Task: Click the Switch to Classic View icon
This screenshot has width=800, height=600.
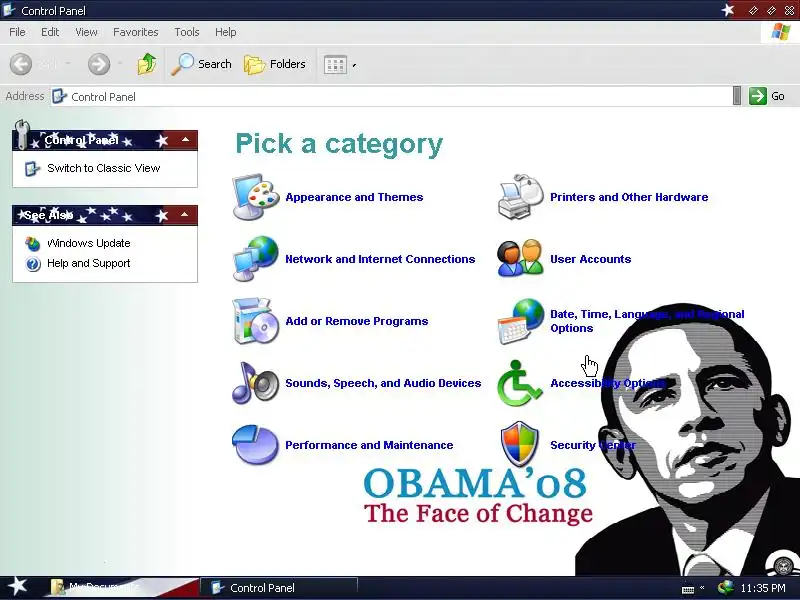Action: [x=33, y=168]
